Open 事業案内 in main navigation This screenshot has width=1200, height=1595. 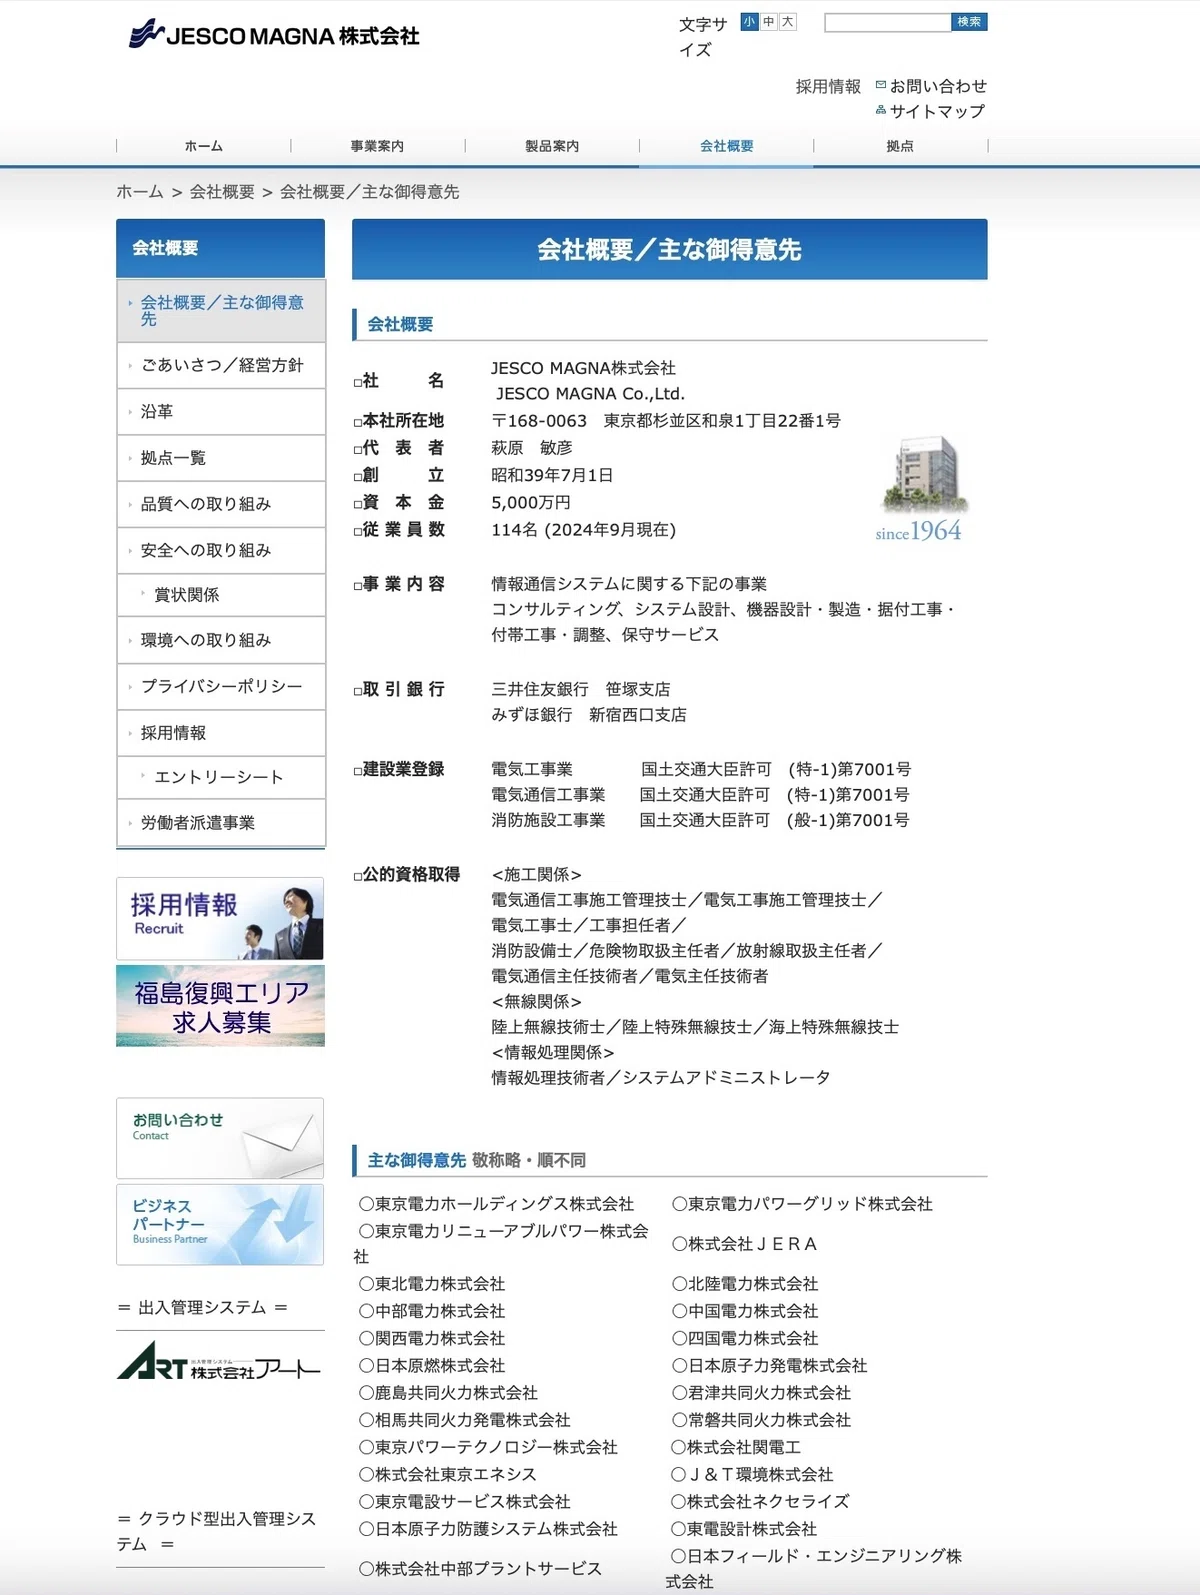377,146
